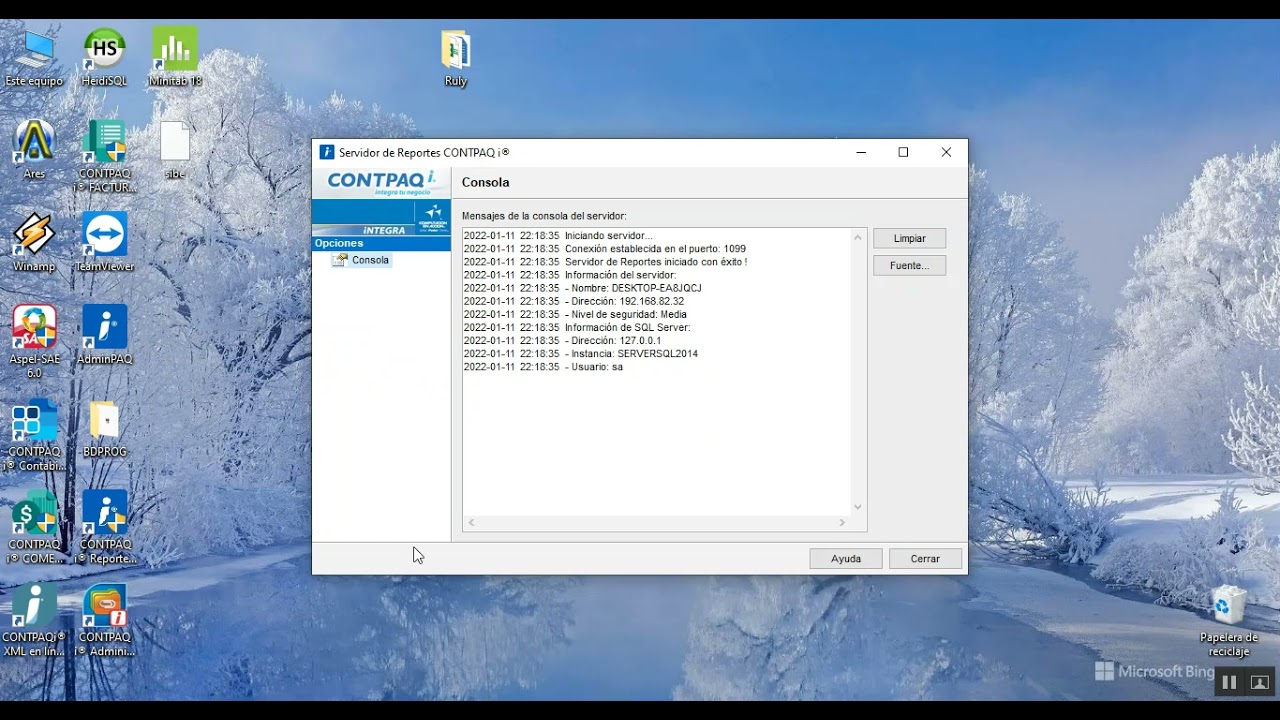
Task: Click the 'Dirección: 127.0.0.1' line
Action: (x=563, y=340)
